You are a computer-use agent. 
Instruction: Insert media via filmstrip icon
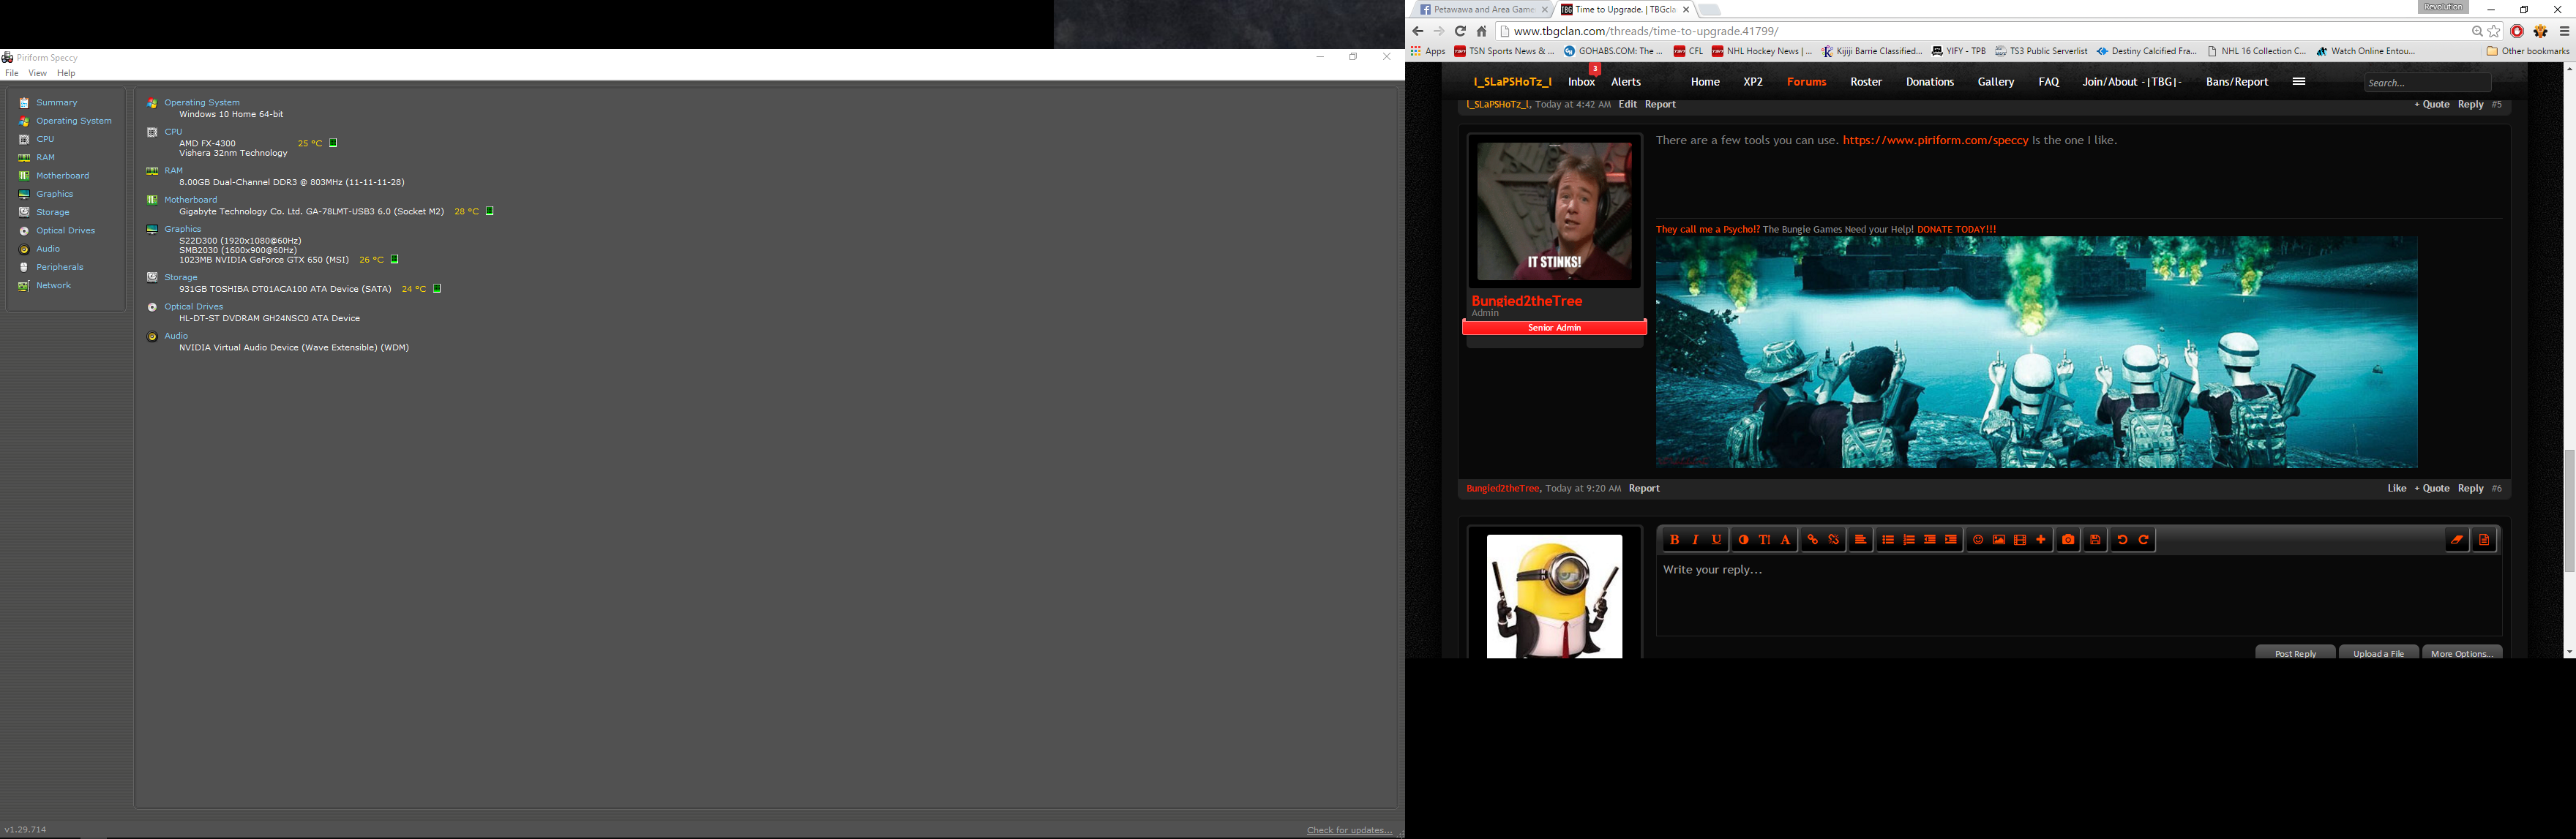click(2019, 540)
